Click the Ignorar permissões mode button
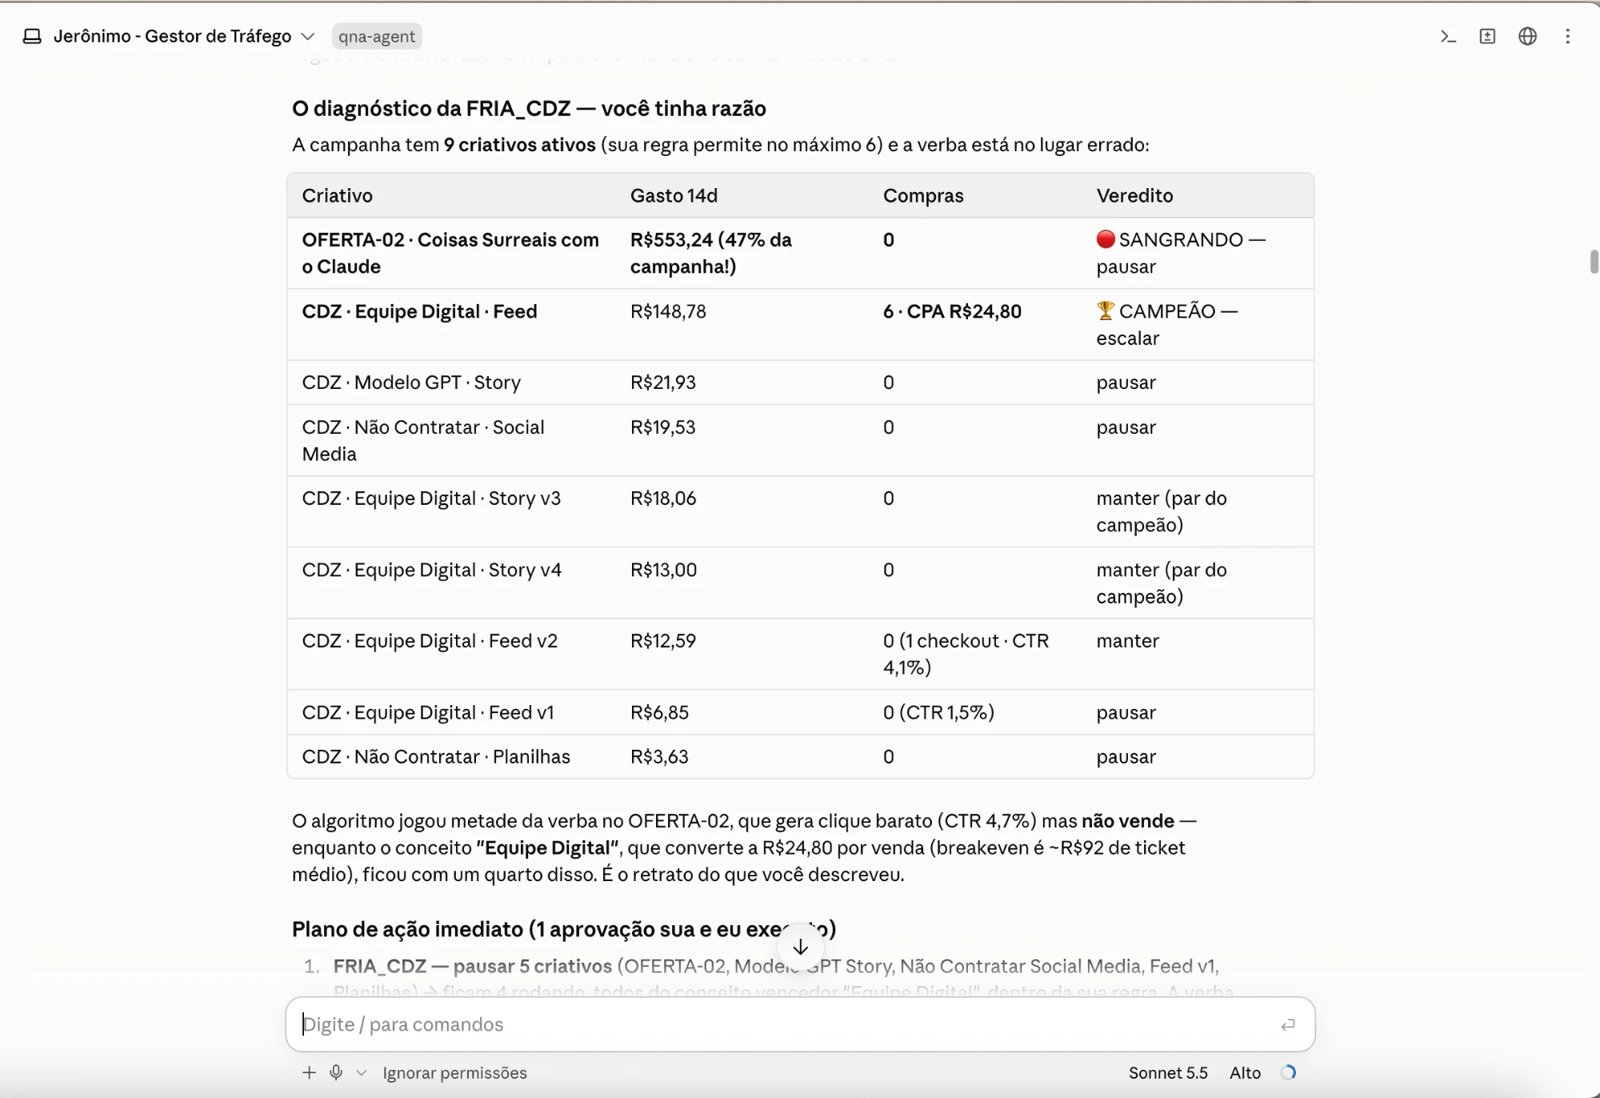1600x1098 pixels. pos(455,1072)
